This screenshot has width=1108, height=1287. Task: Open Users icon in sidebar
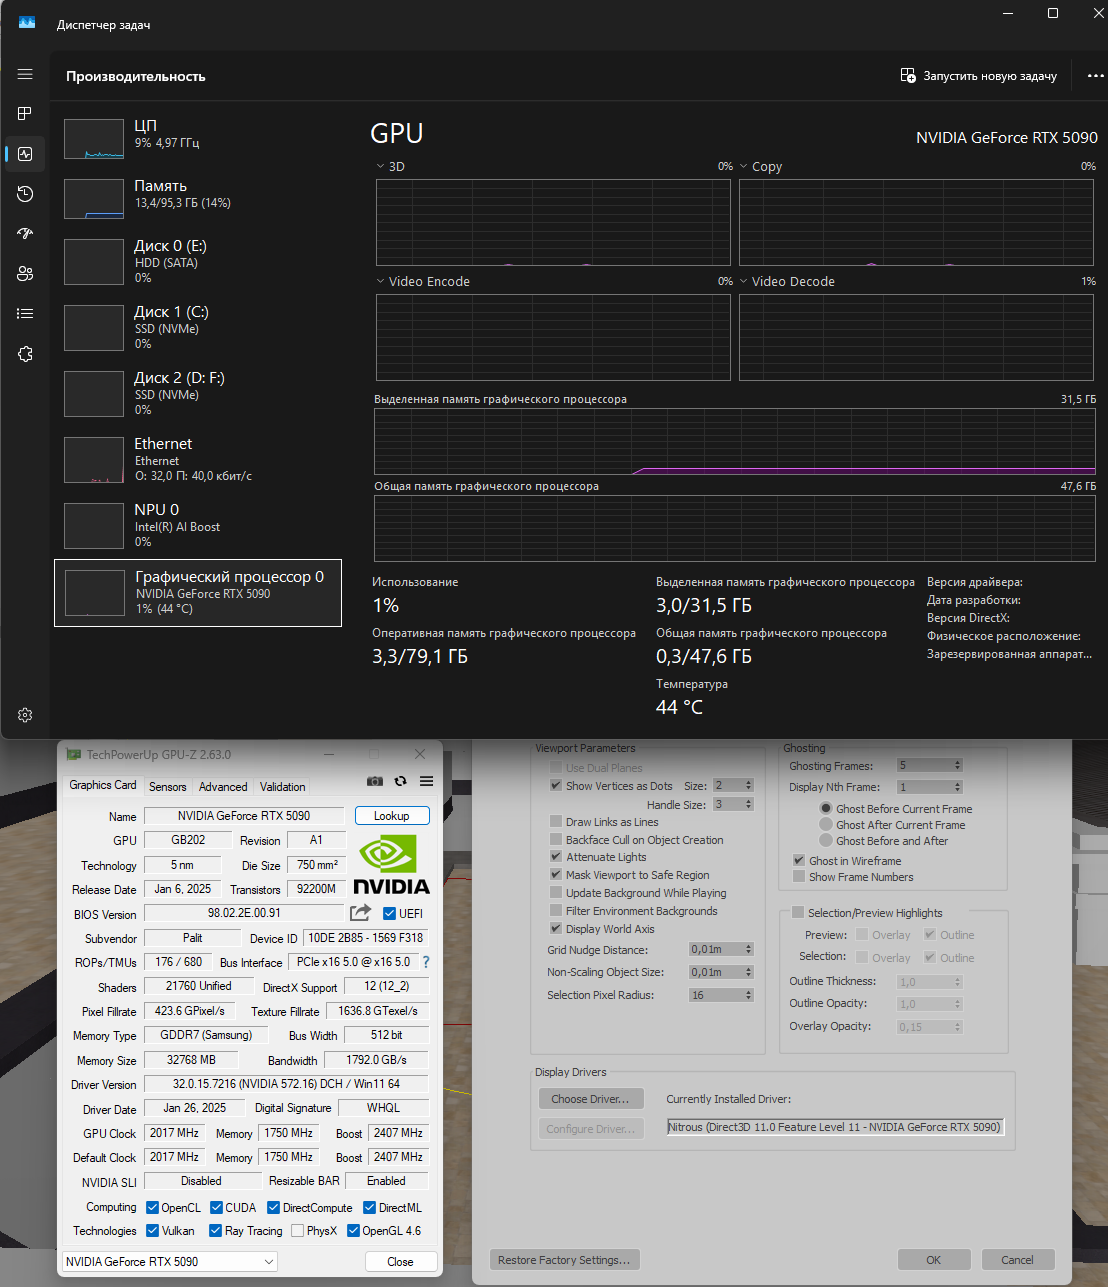coord(25,273)
